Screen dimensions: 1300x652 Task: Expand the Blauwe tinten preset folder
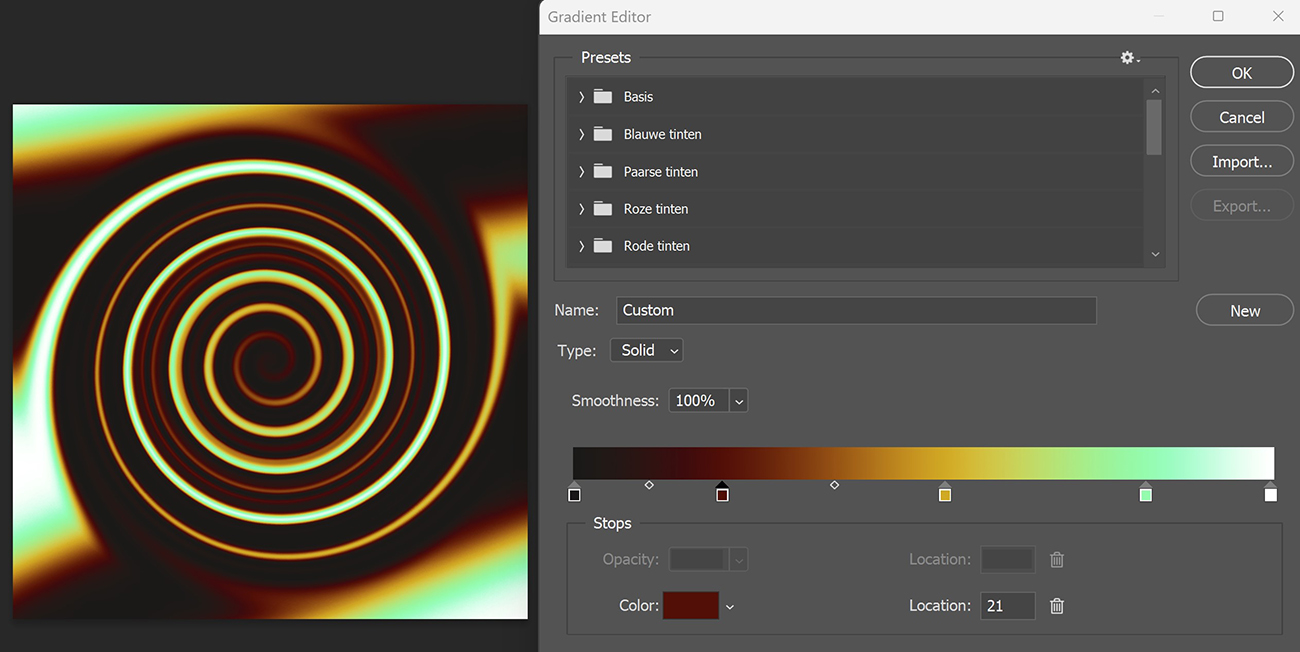coord(581,133)
